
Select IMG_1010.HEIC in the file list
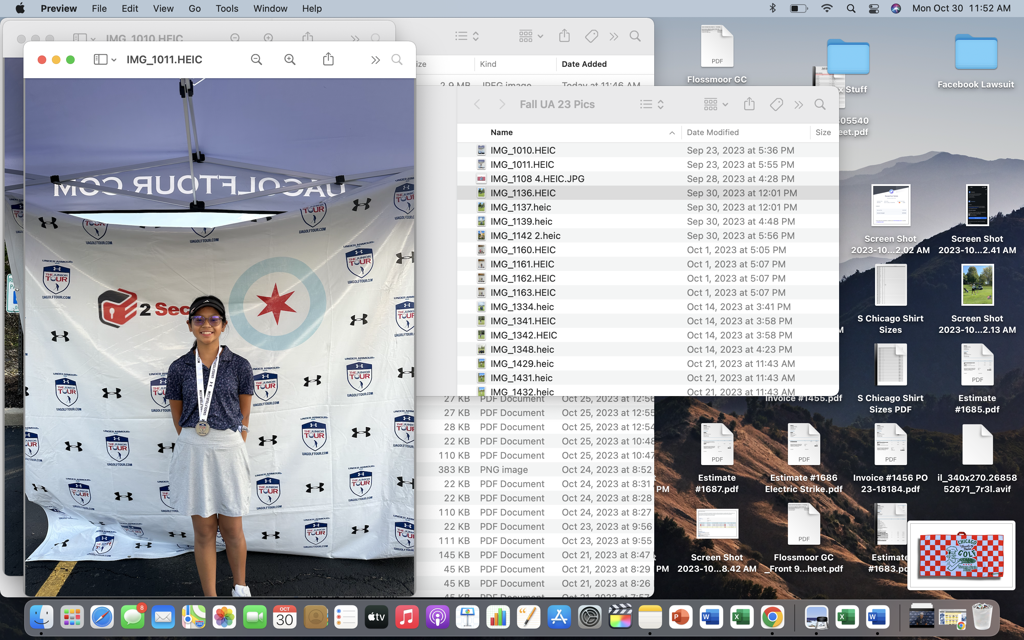click(x=647, y=150)
